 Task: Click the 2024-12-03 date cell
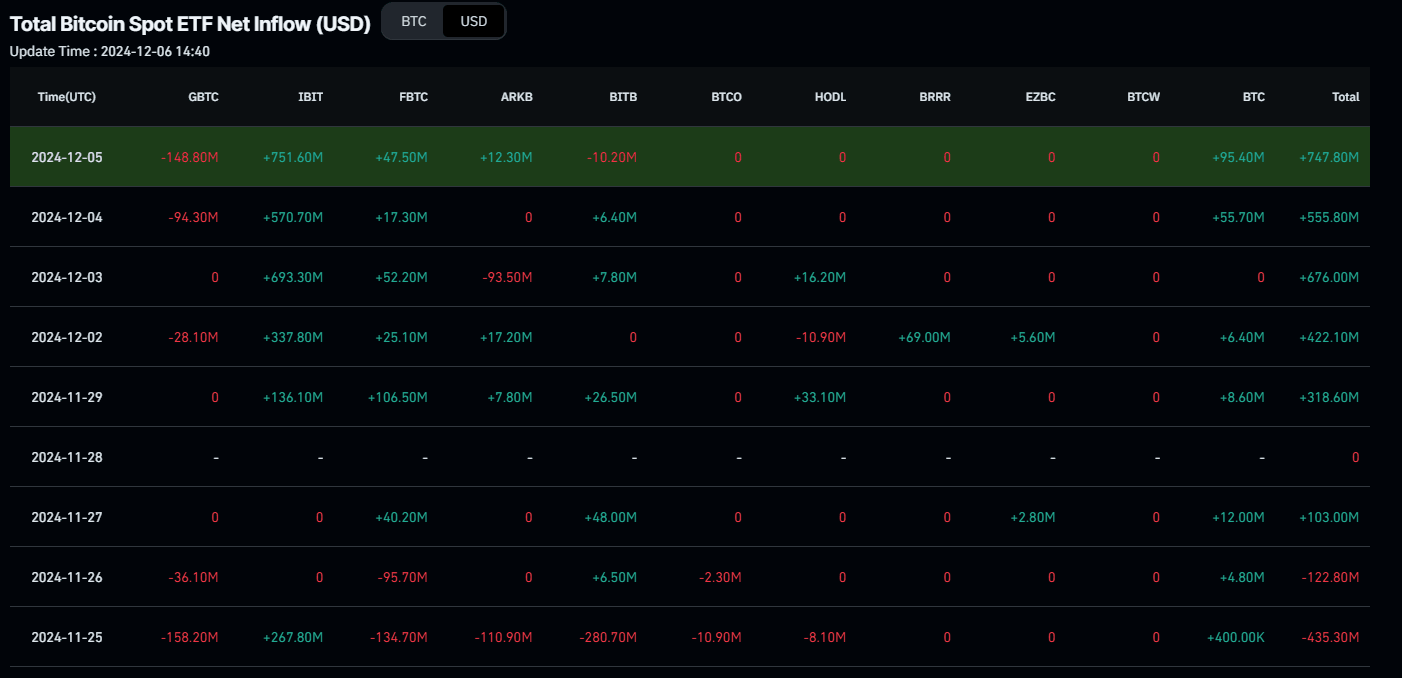(x=67, y=277)
